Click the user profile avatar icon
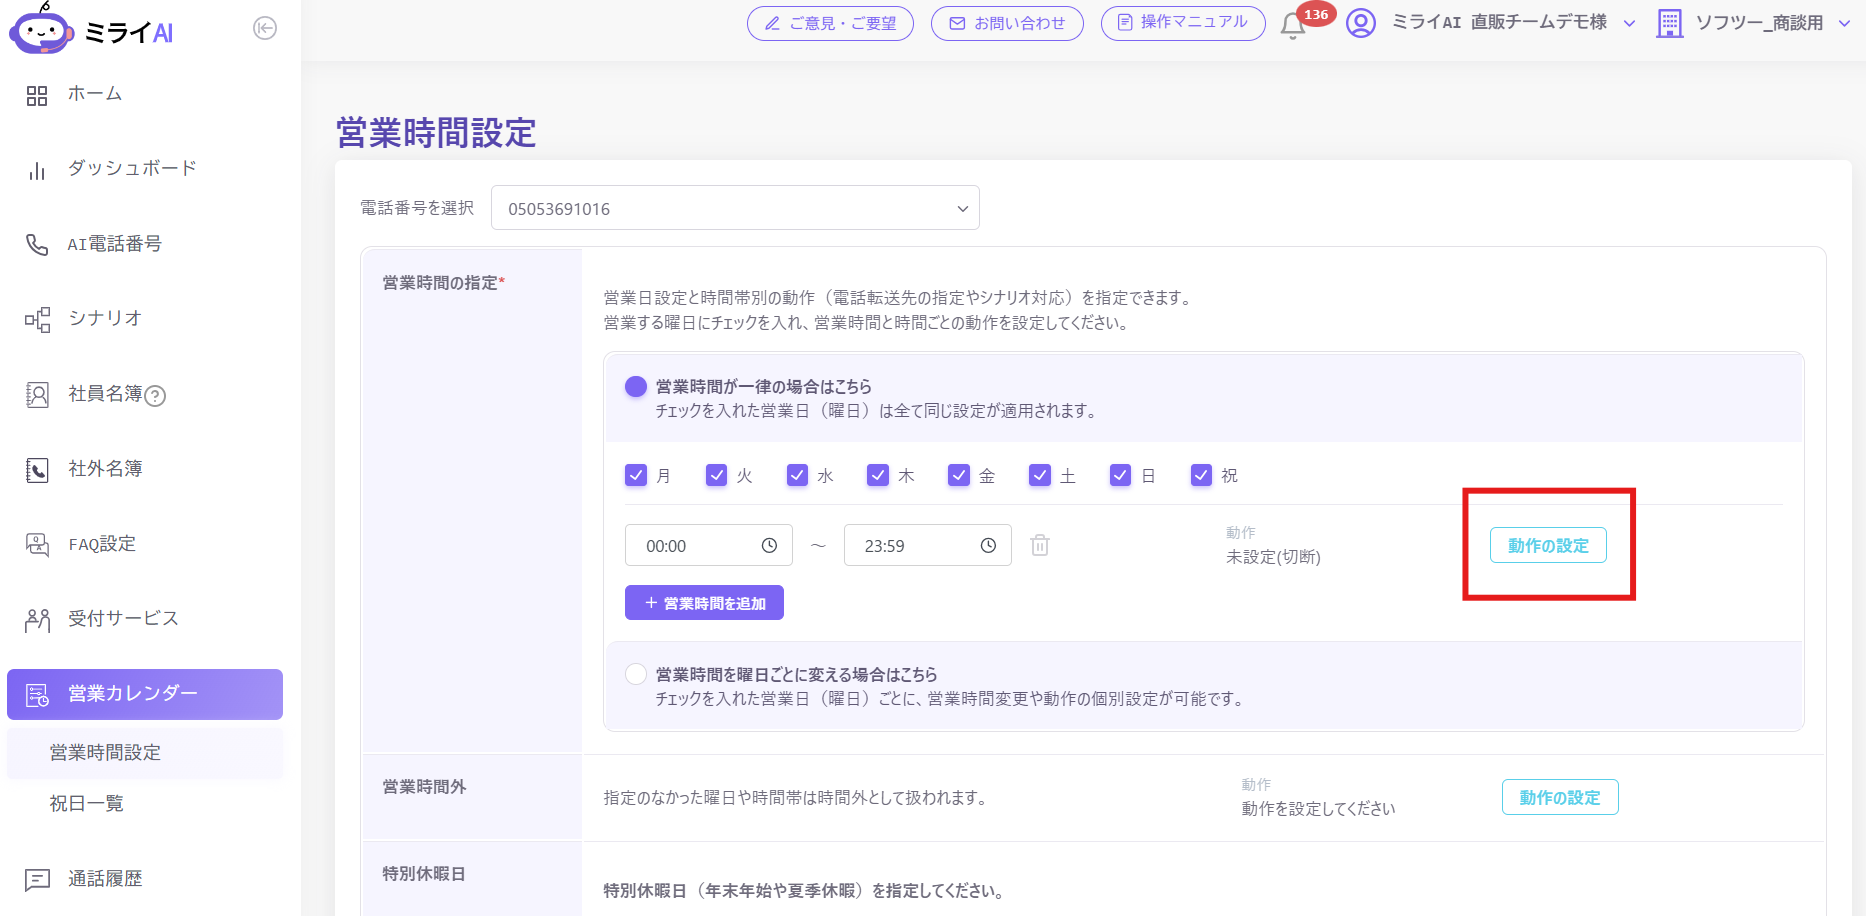This screenshot has height=916, width=1866. point(1361,22)
